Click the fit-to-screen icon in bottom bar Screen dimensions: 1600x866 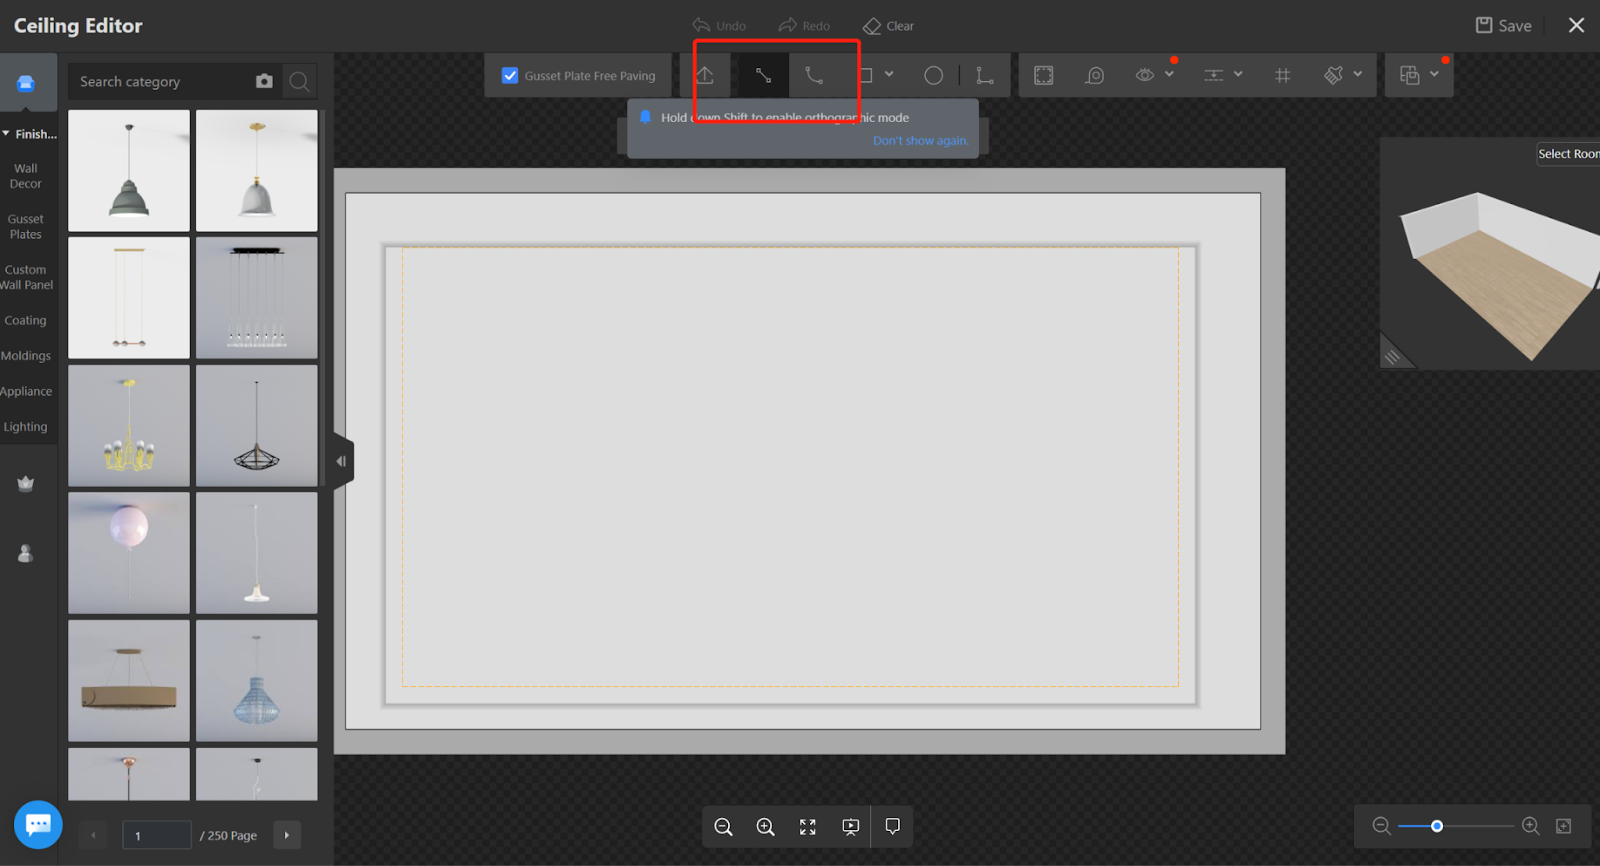807,827
